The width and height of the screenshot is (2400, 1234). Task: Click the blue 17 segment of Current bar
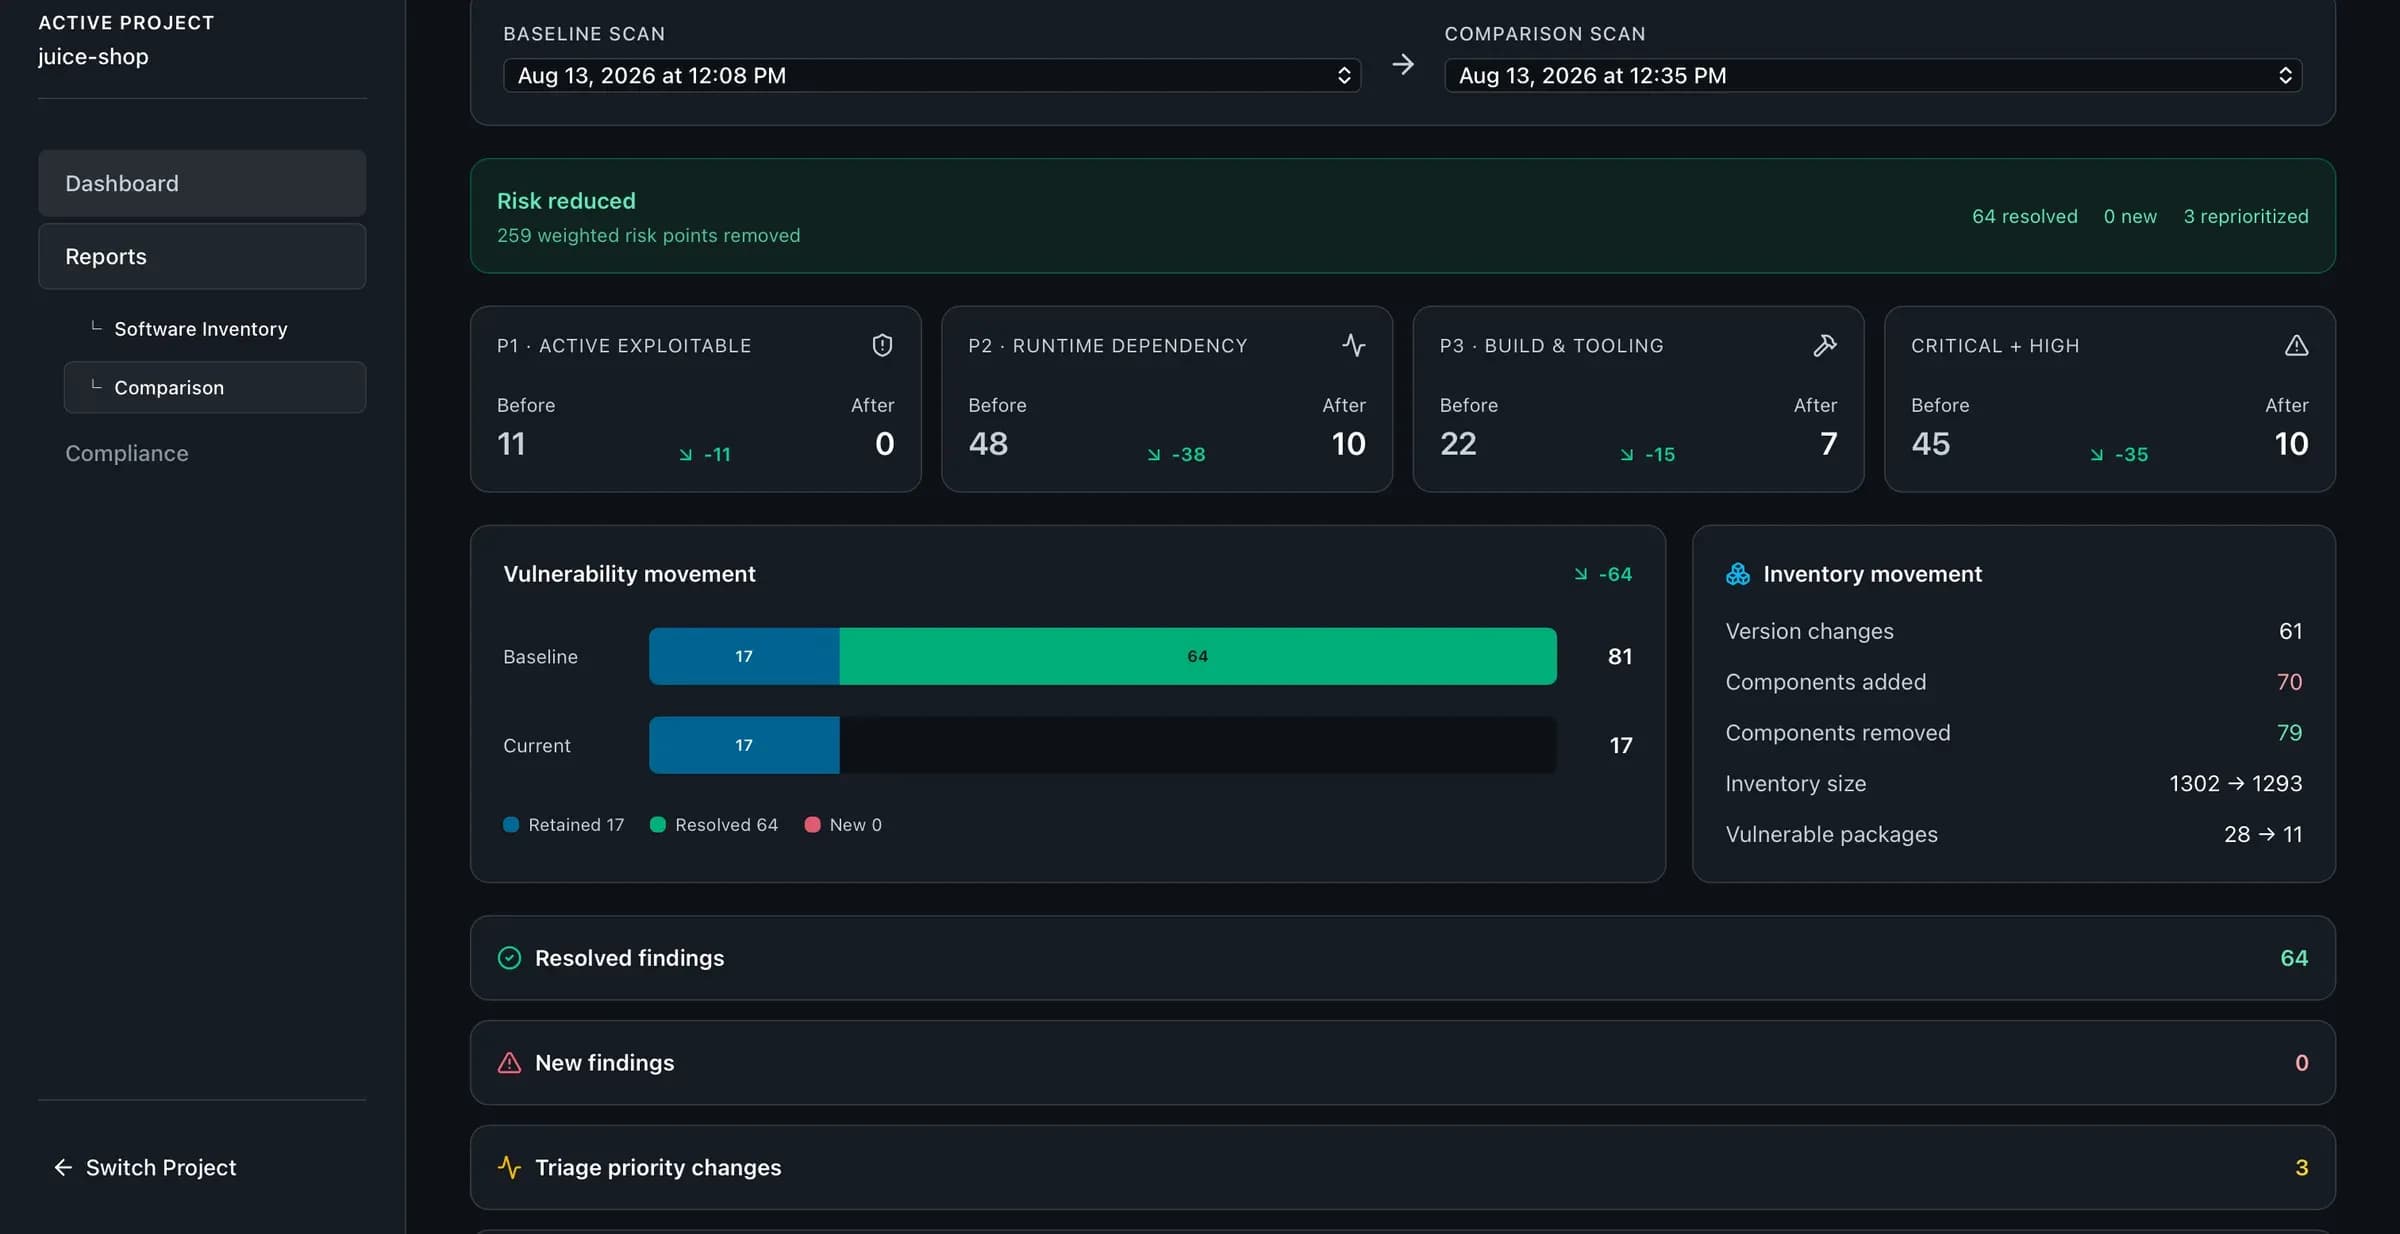click(x=744, y=745)
